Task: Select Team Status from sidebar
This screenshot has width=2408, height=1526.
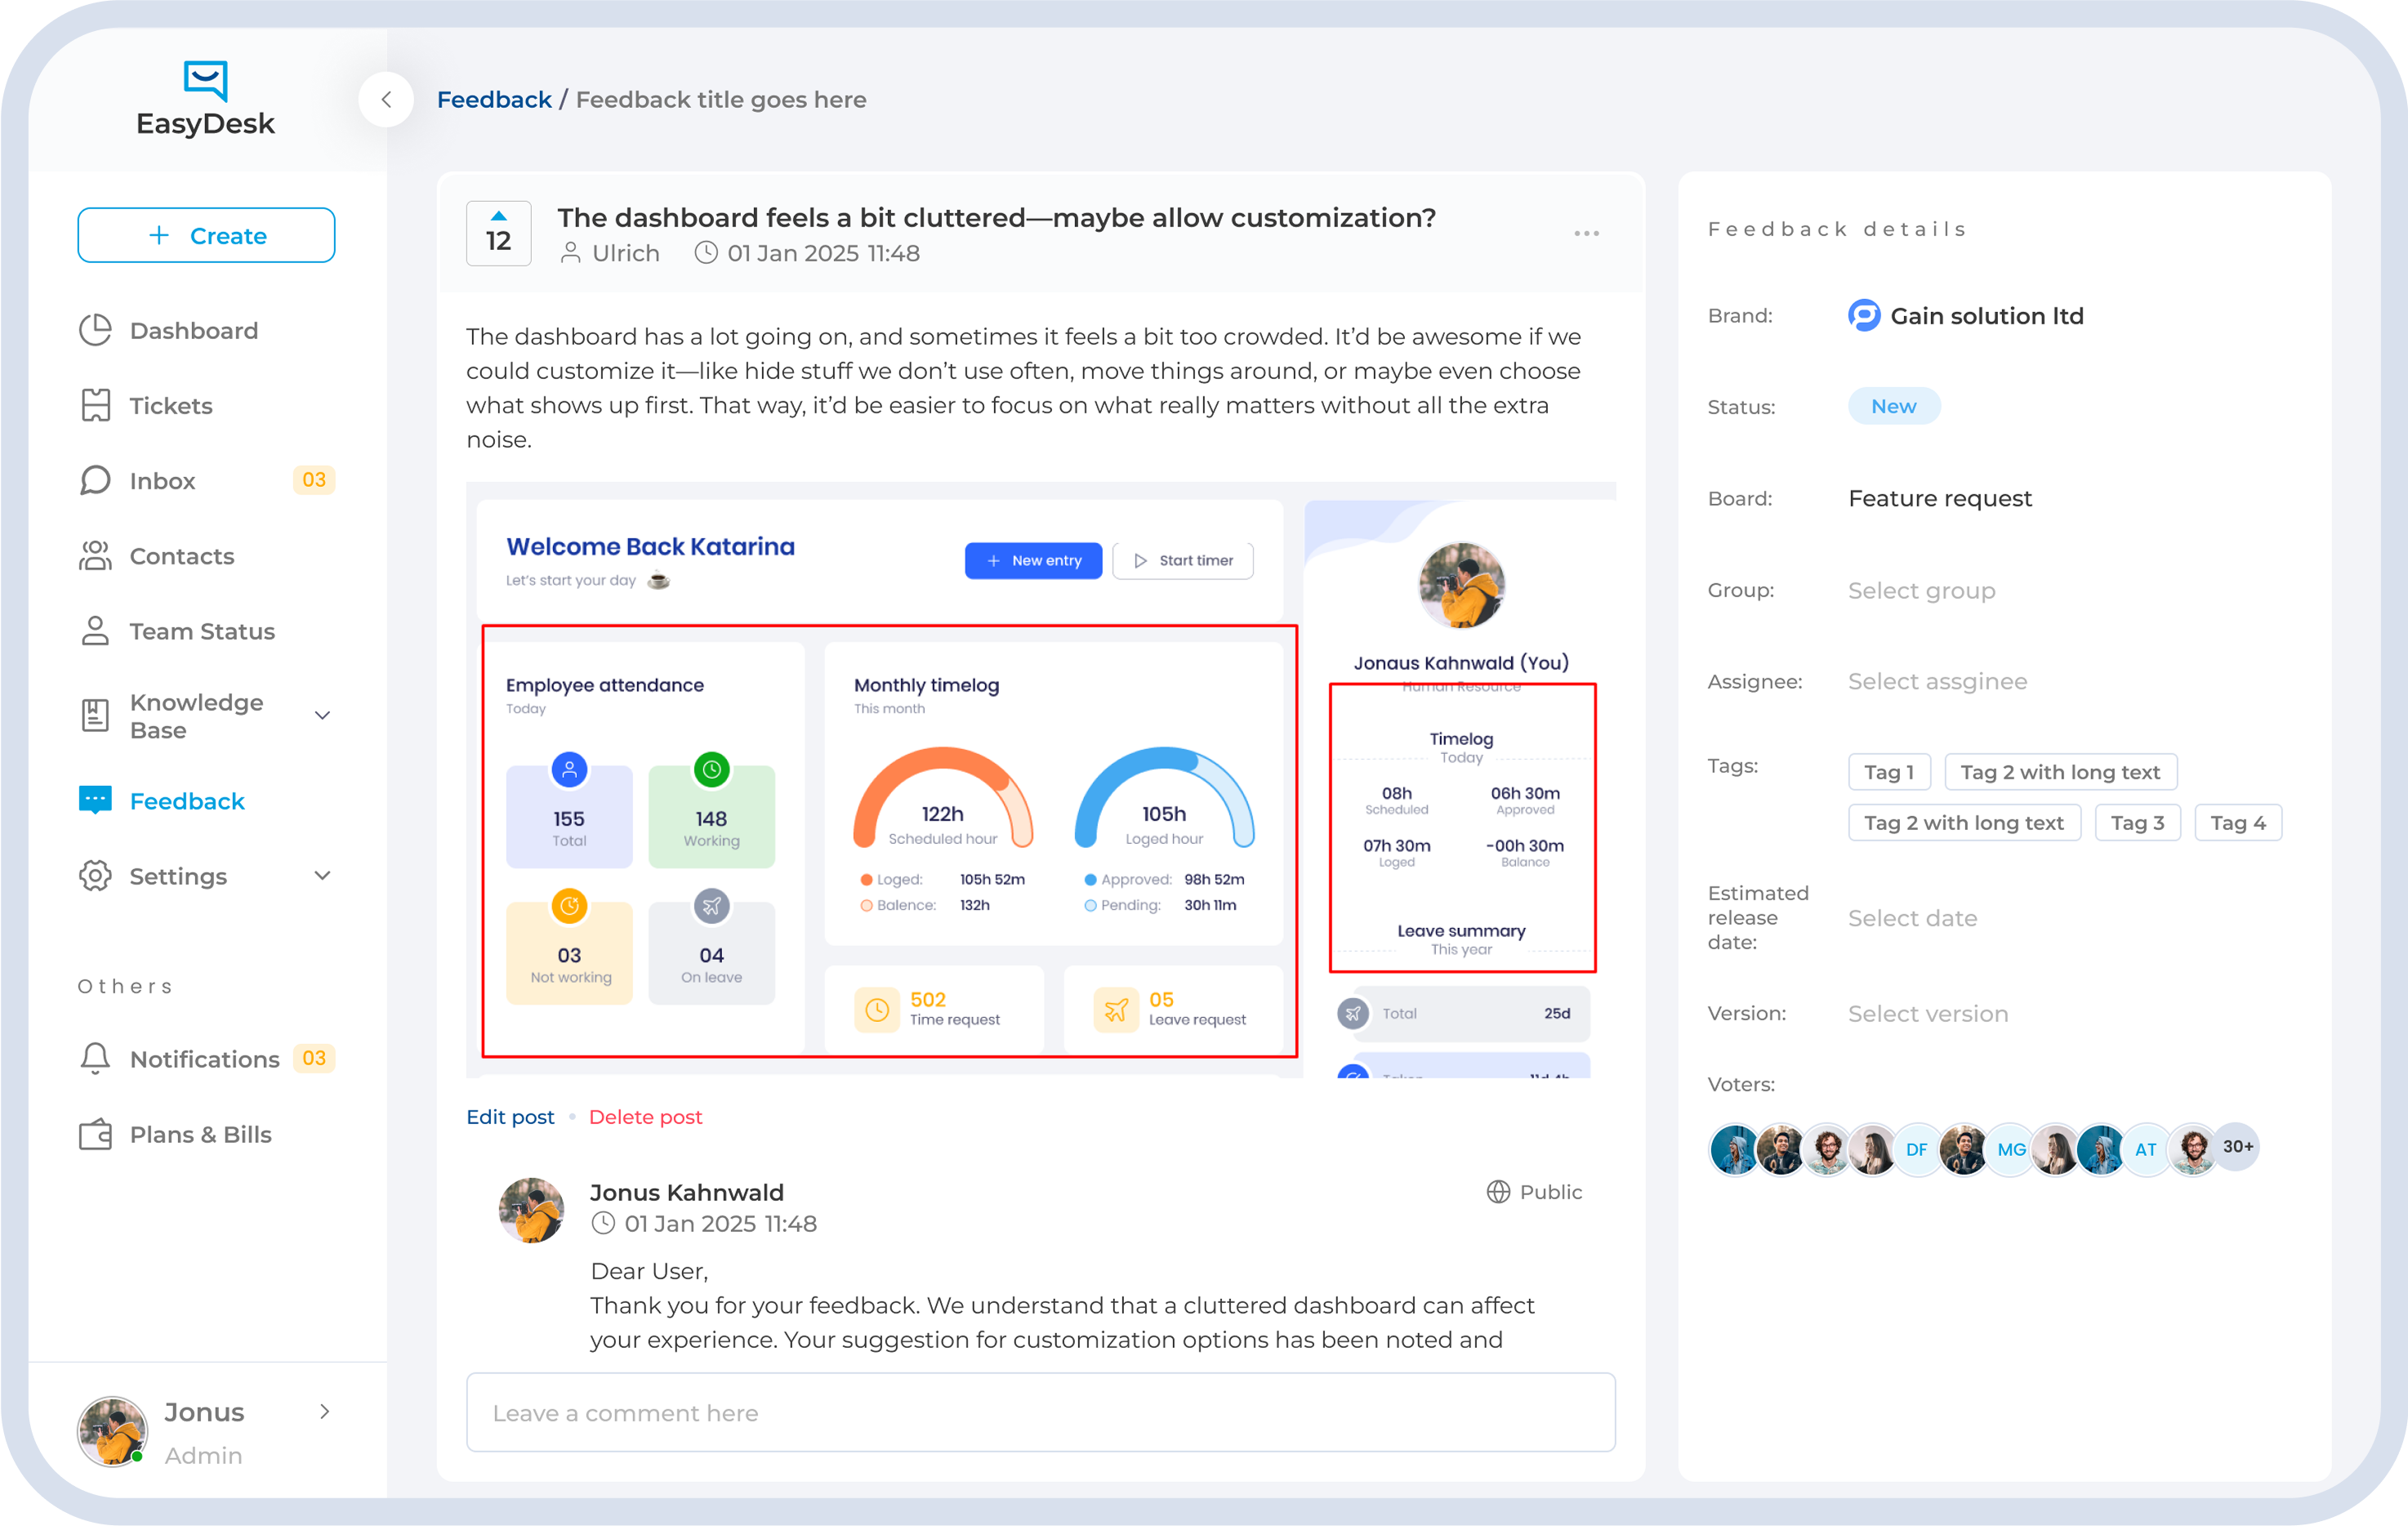Action: 201,631
